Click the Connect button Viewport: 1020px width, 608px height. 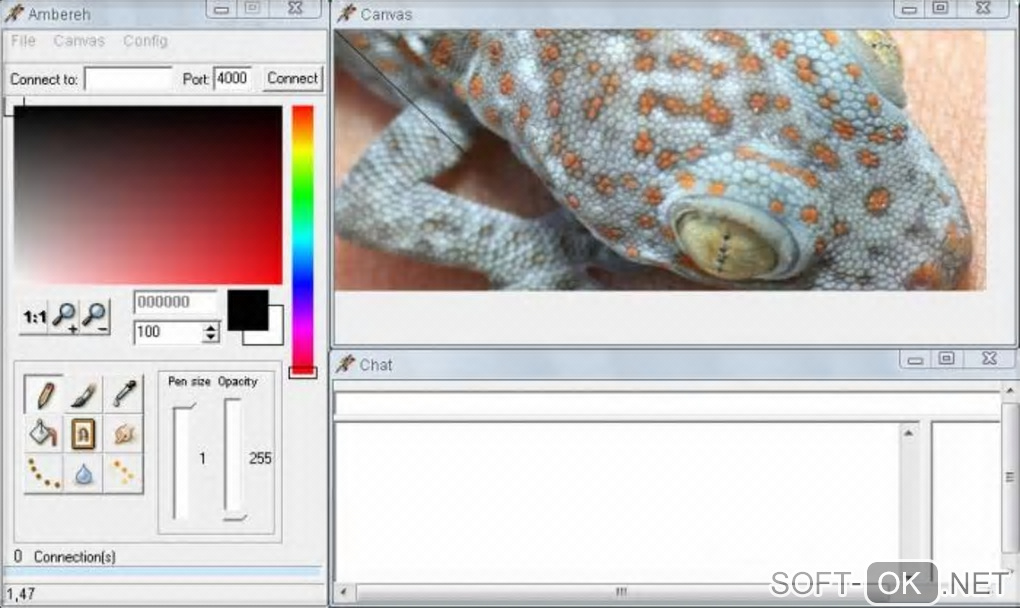pos(293,79)
